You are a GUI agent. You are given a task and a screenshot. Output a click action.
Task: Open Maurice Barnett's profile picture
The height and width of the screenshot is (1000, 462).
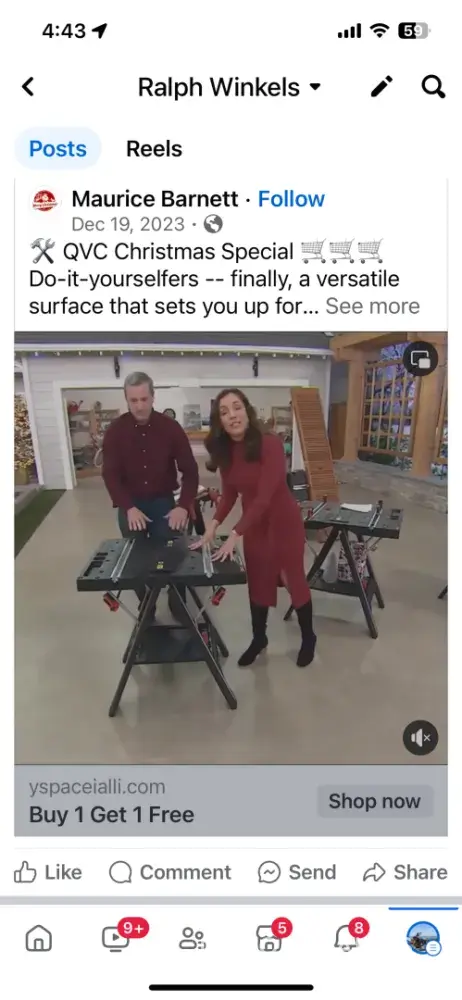tap(45, 202)
